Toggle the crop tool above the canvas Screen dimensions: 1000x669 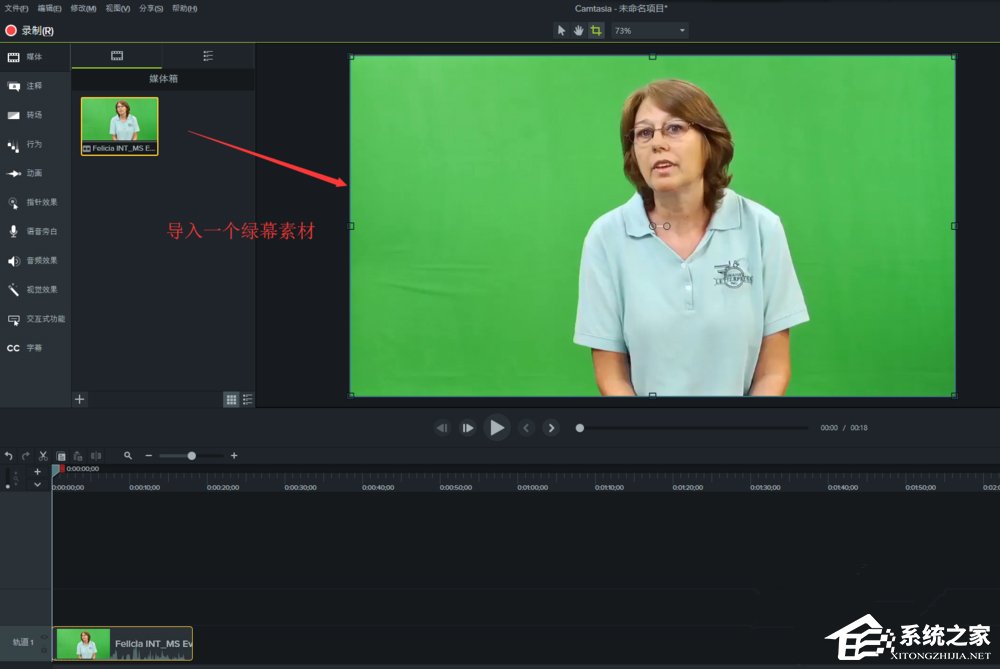click(597, 30)
